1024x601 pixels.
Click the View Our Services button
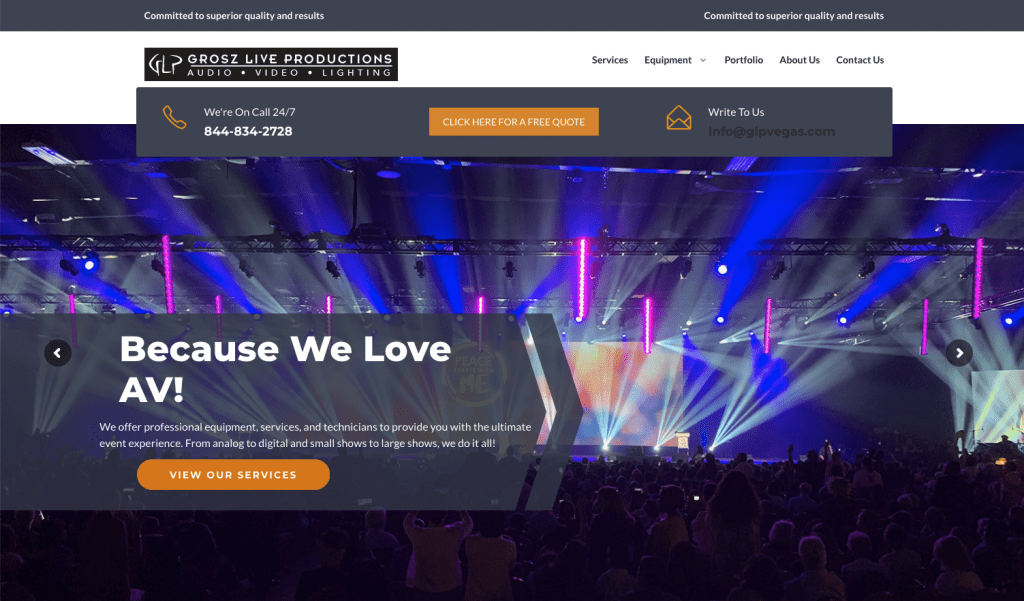(x=233, y=474)
